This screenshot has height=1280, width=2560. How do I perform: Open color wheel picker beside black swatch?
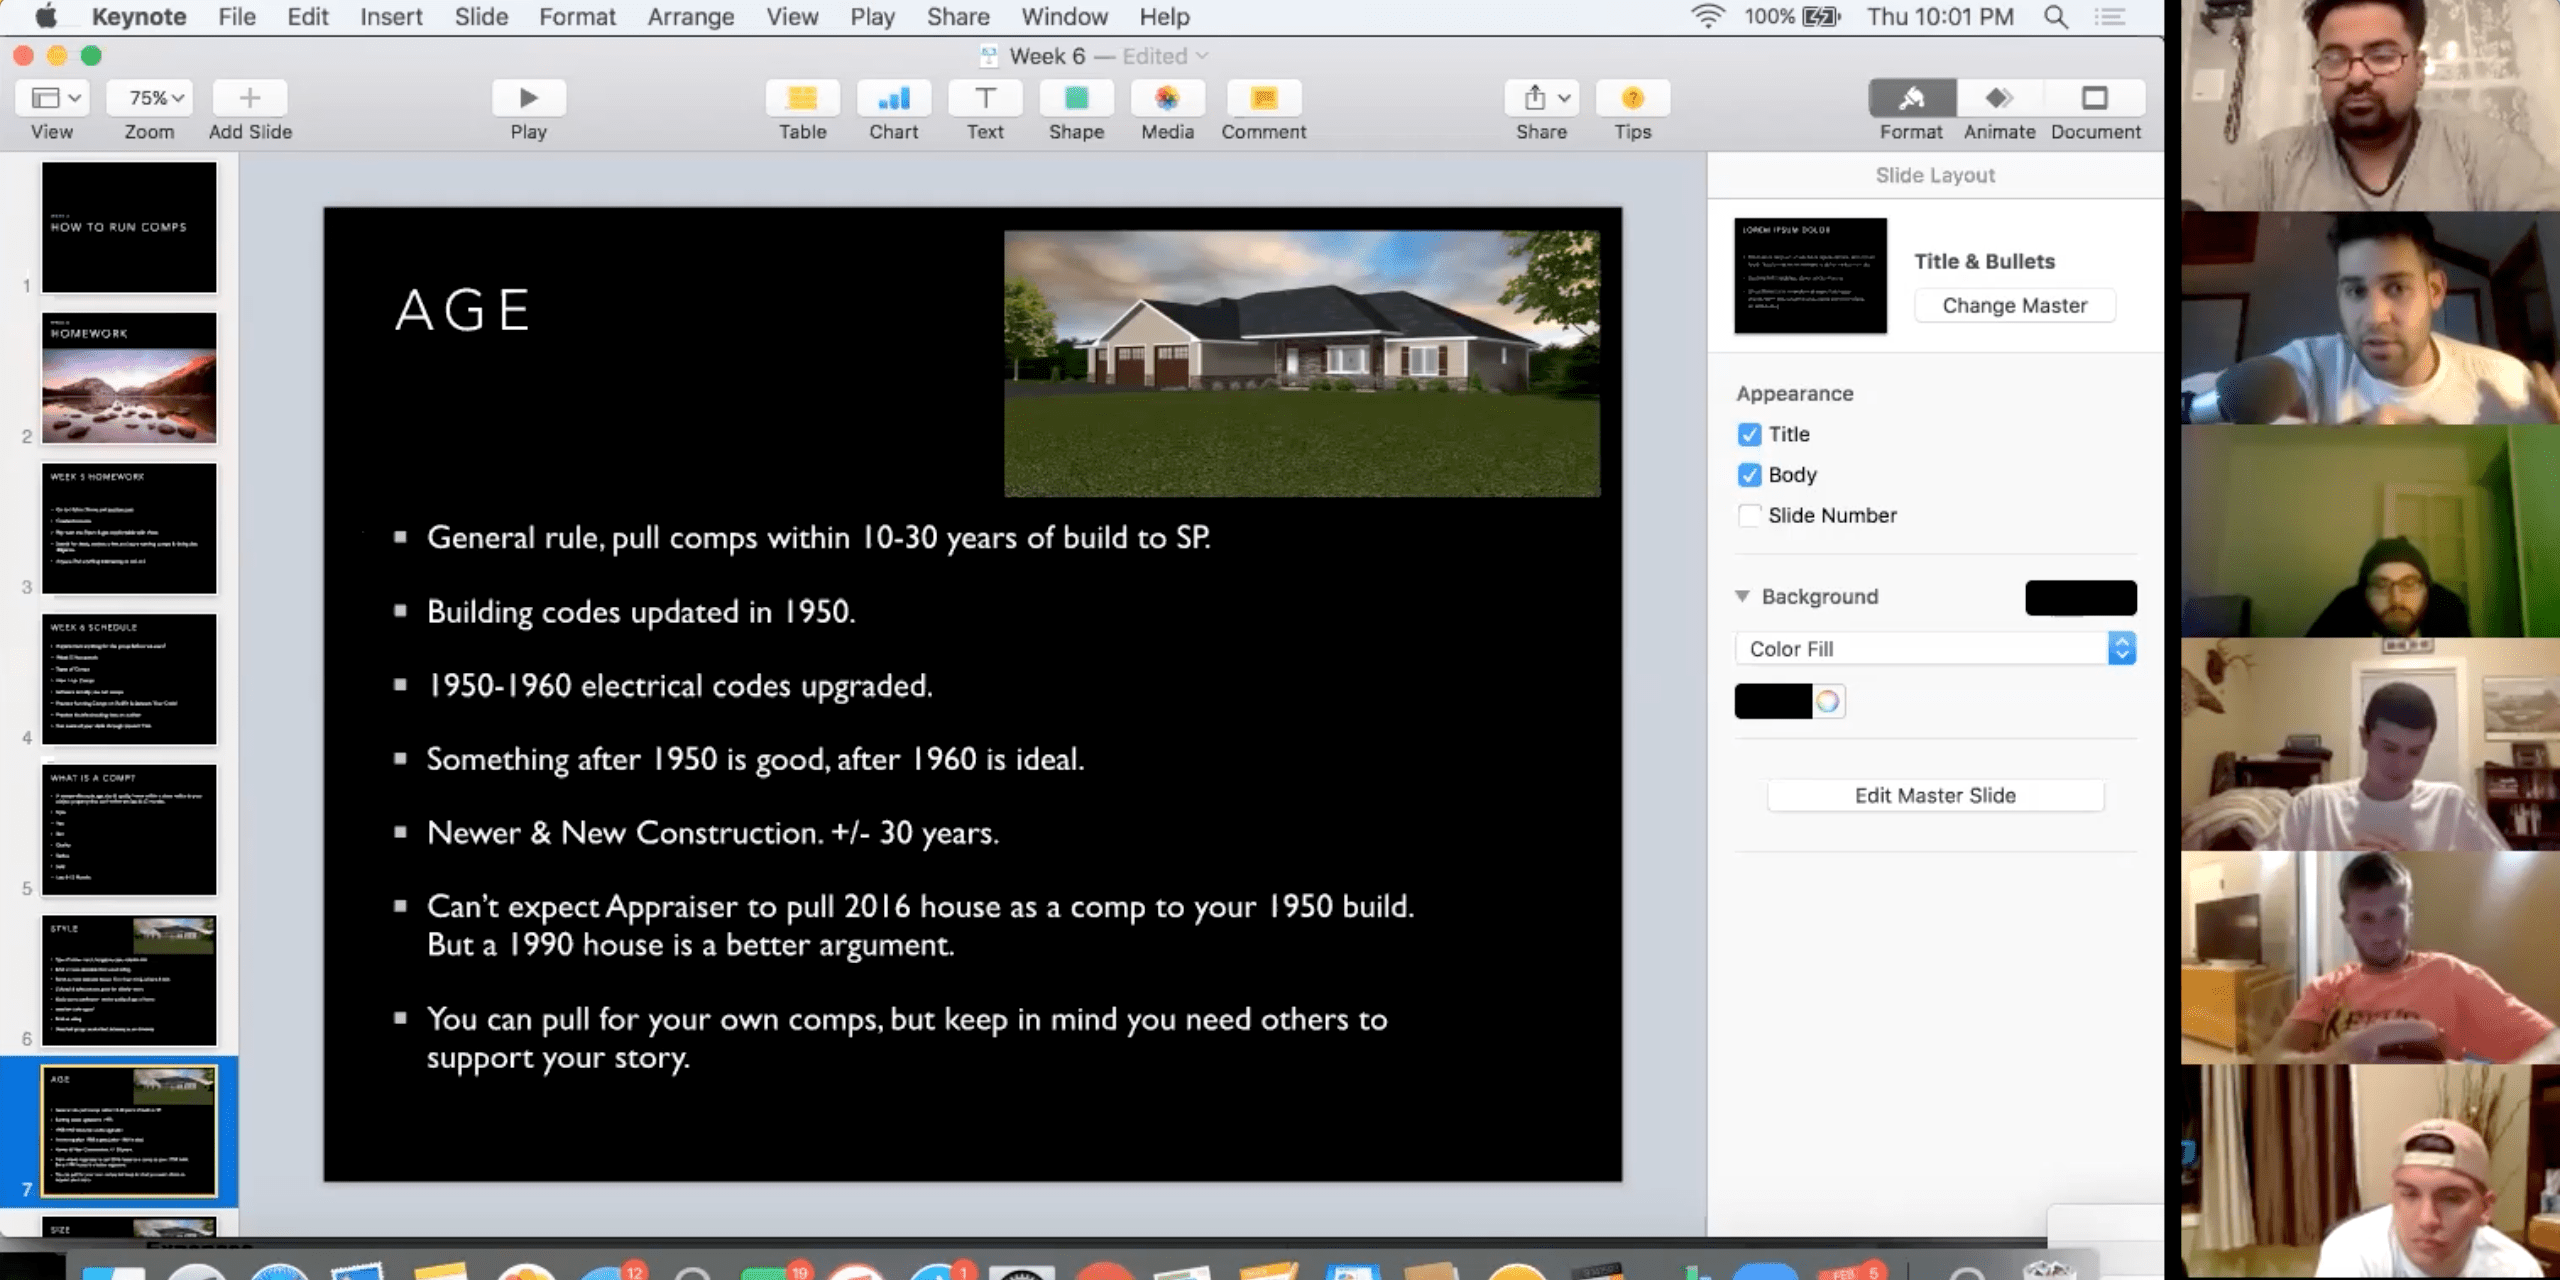1828,701
